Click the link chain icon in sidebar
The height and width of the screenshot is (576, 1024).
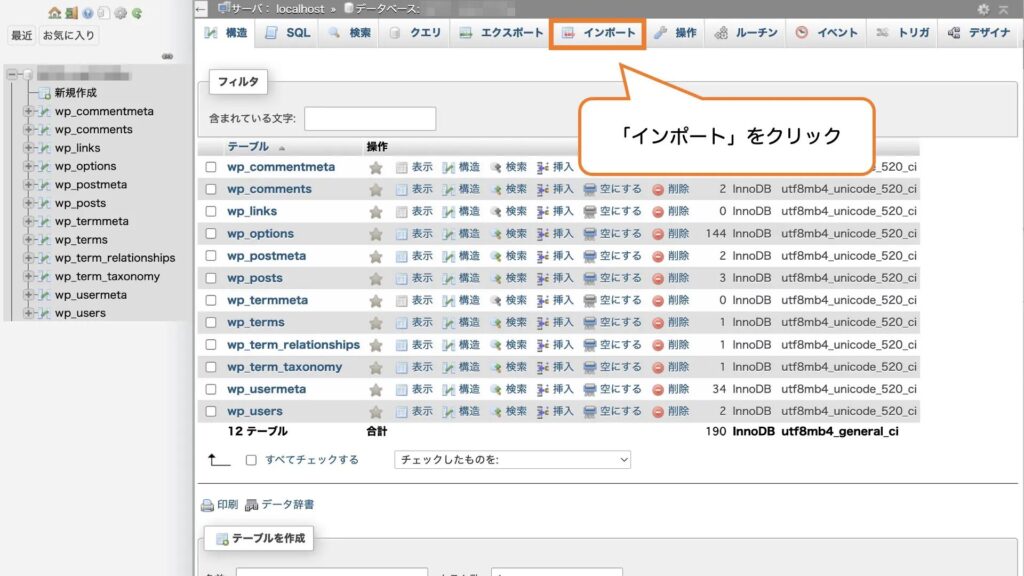[168, 57]
